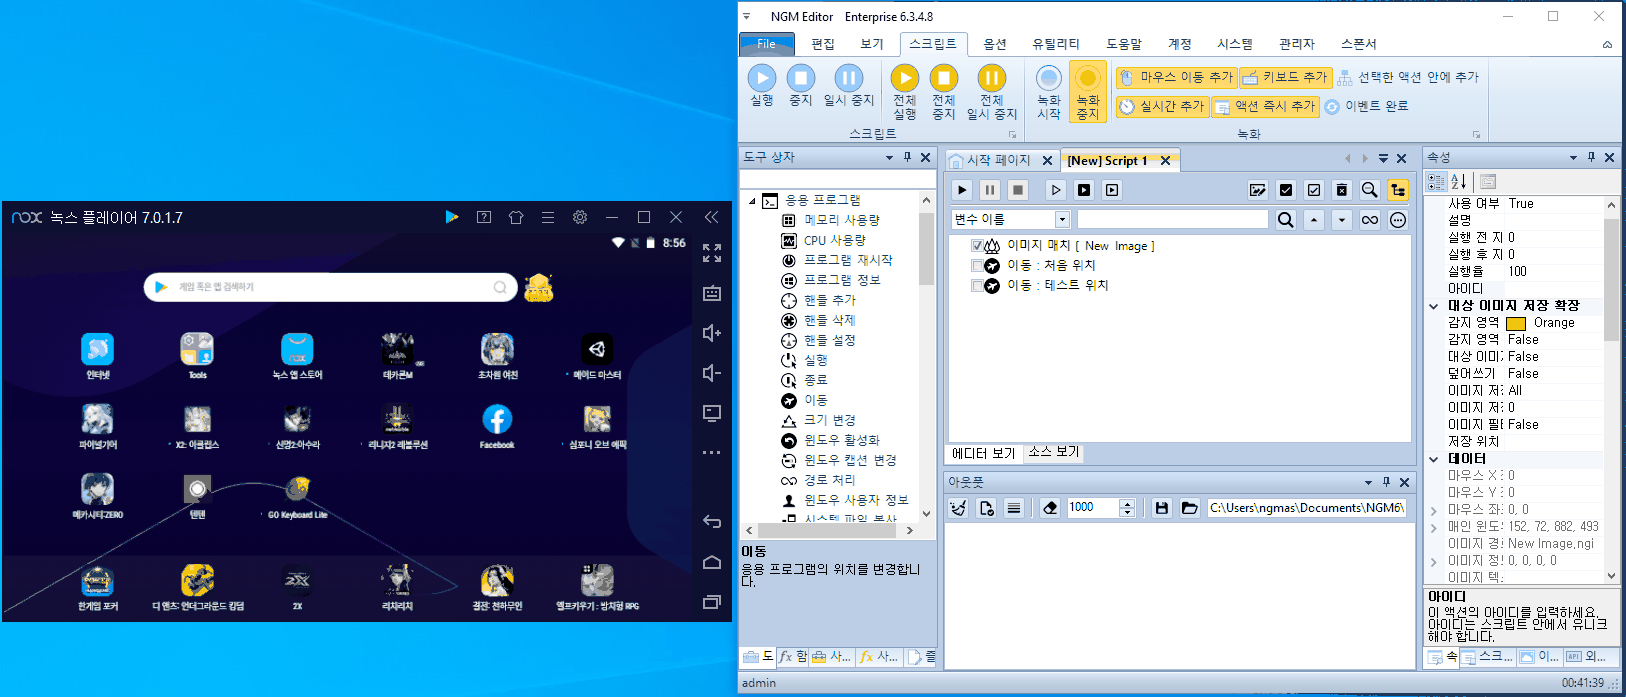The image size is (1626, 697).
Task: Open the 아웃풋 panel dropdown arrow
Action: click(x=1368, y=482)
